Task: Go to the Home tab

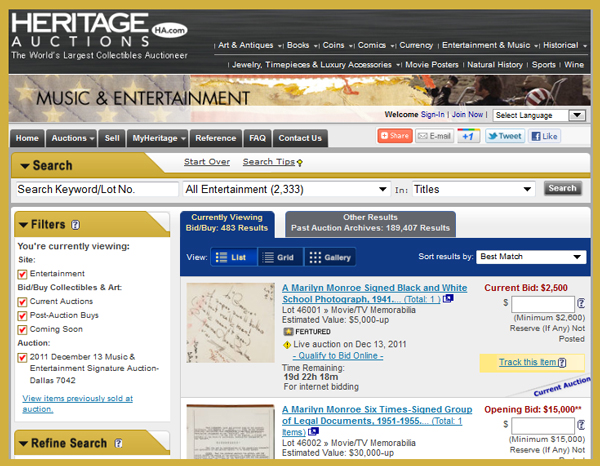Action: 27,138
